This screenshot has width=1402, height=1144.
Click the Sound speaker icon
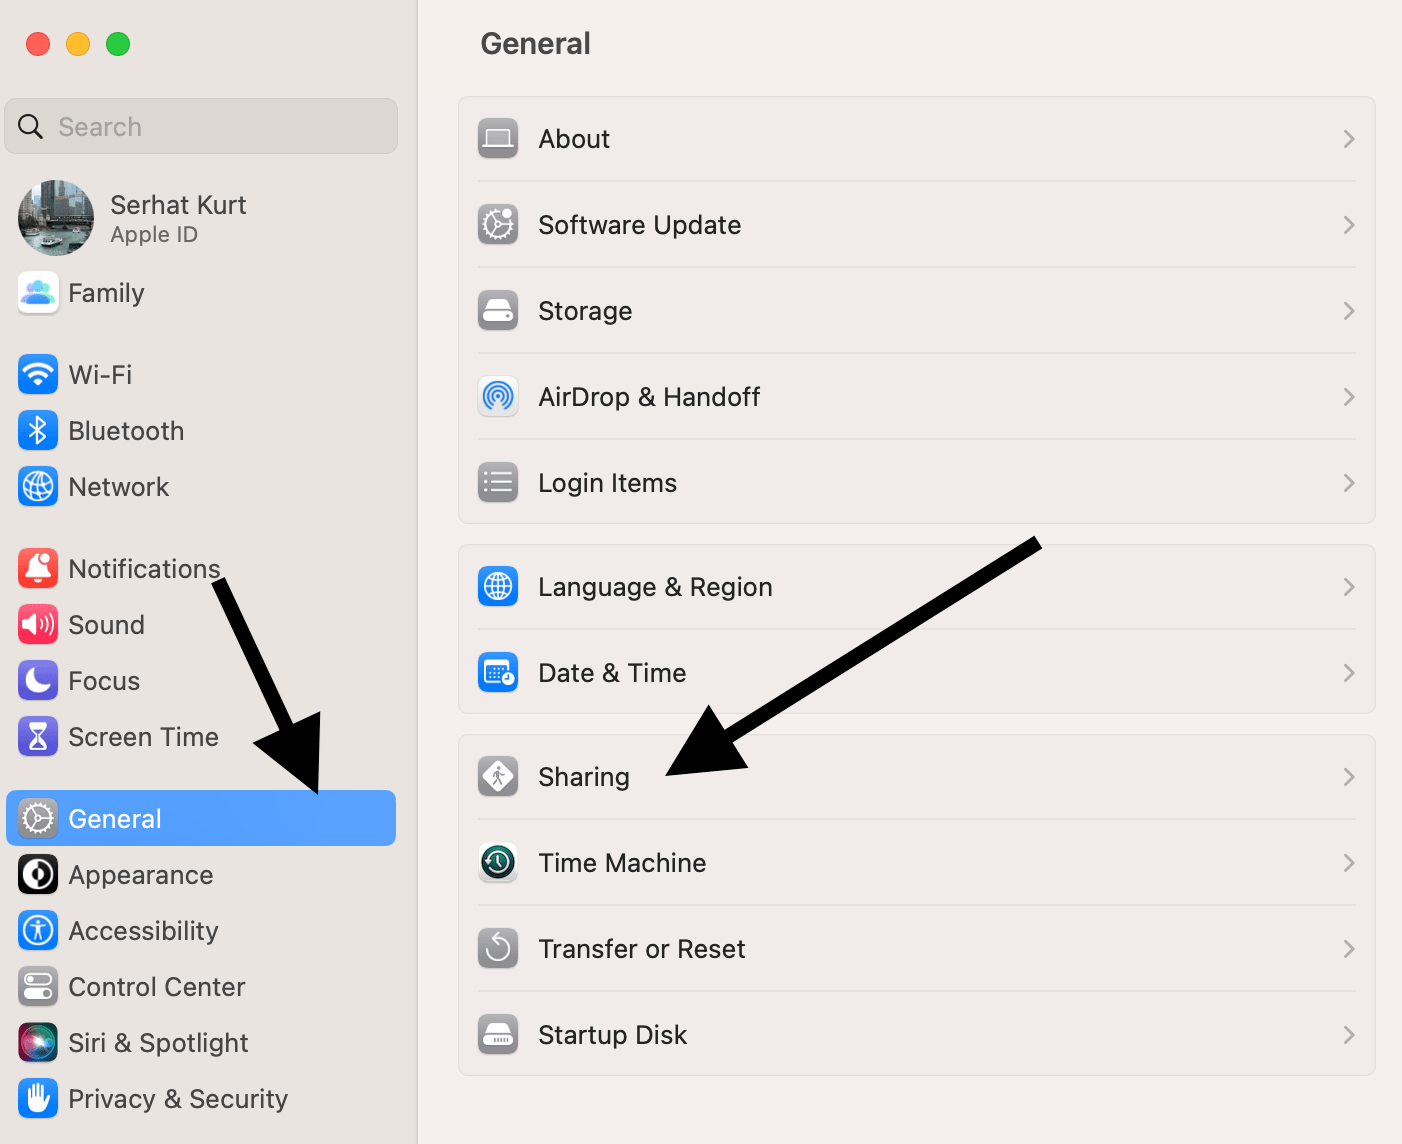38,625
